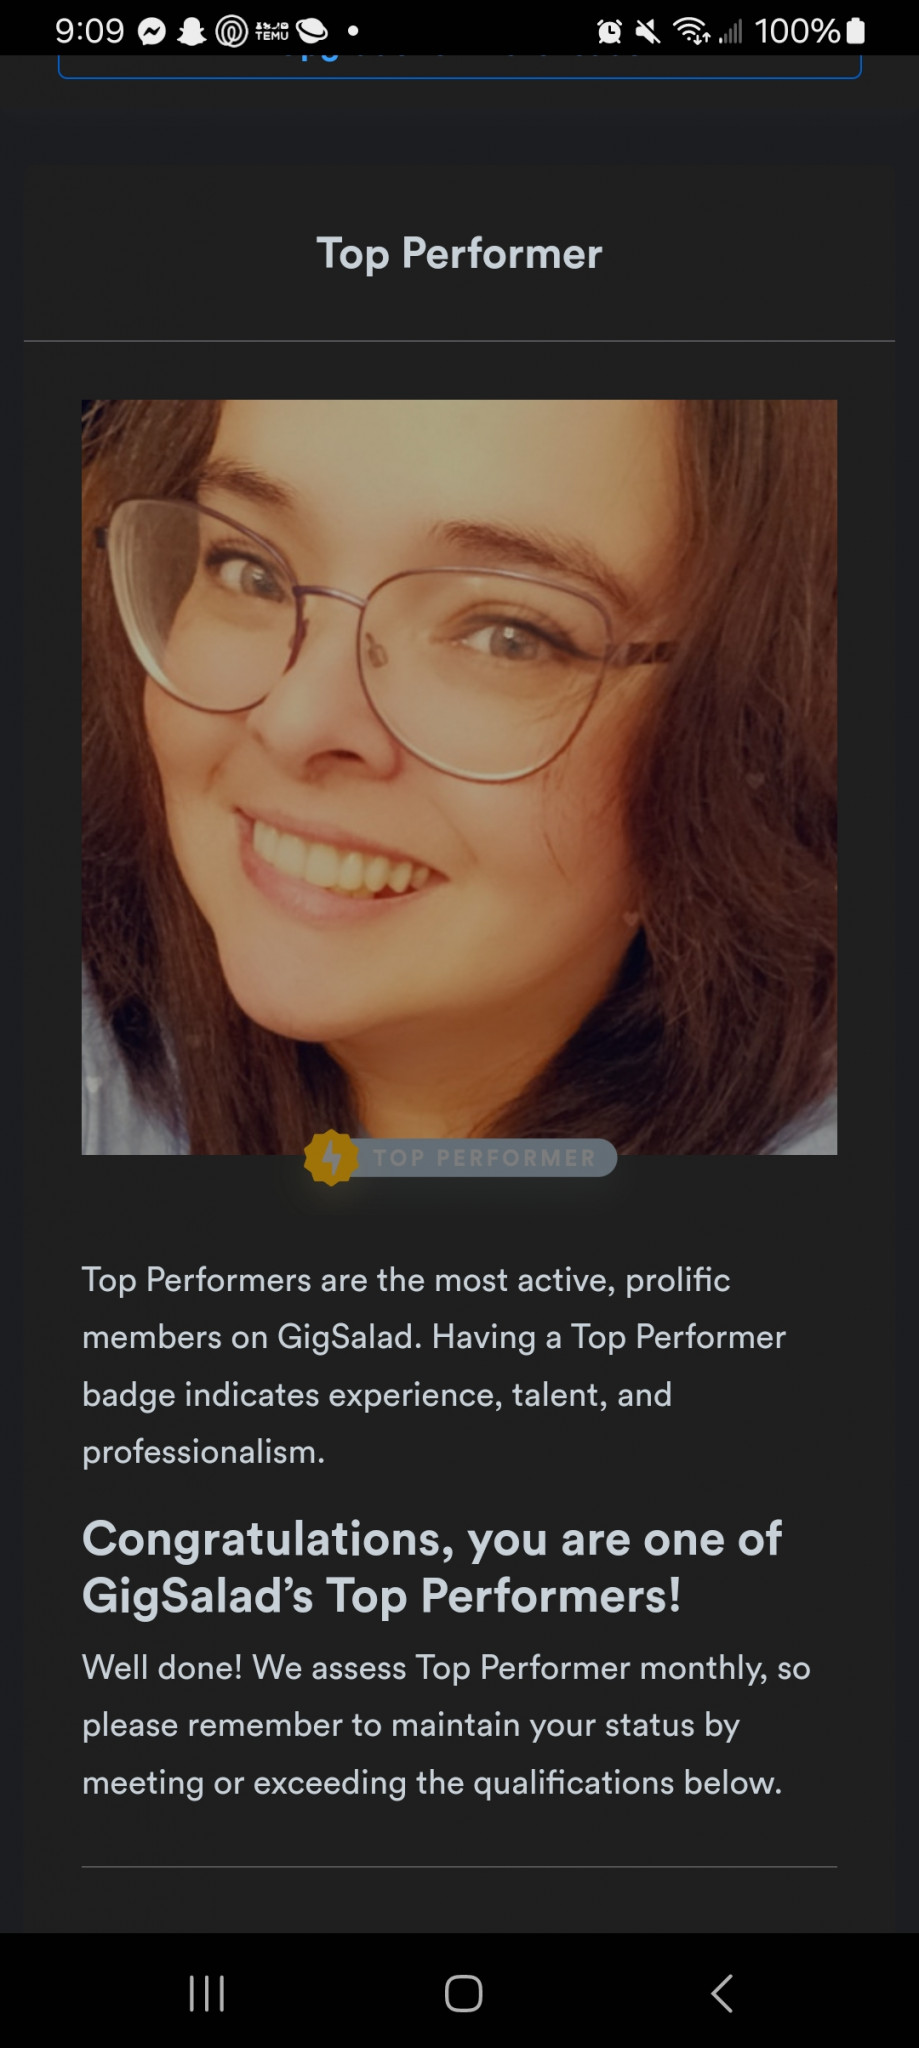Click the gold lightning bolt badge icon
Viewport: 919px width, 2048px height.
331,1157
